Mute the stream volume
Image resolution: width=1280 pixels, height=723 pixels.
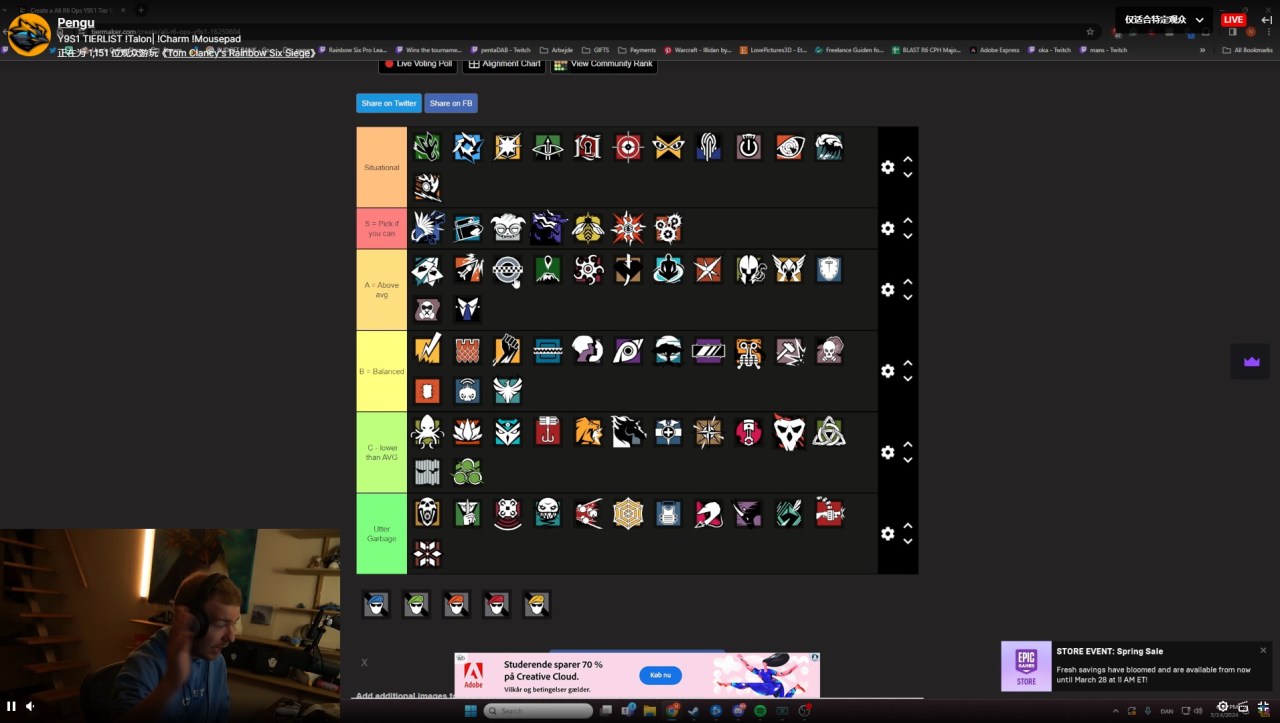click(30, 706)
